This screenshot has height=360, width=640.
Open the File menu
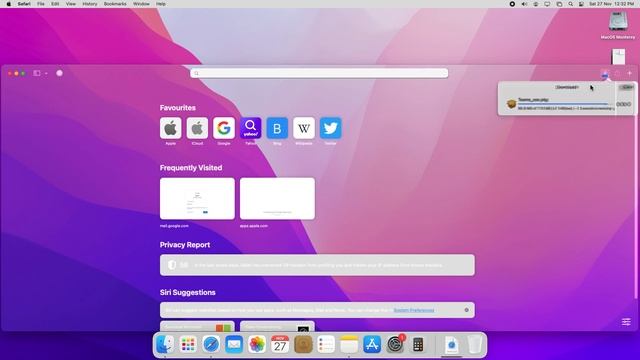[41, 4]
